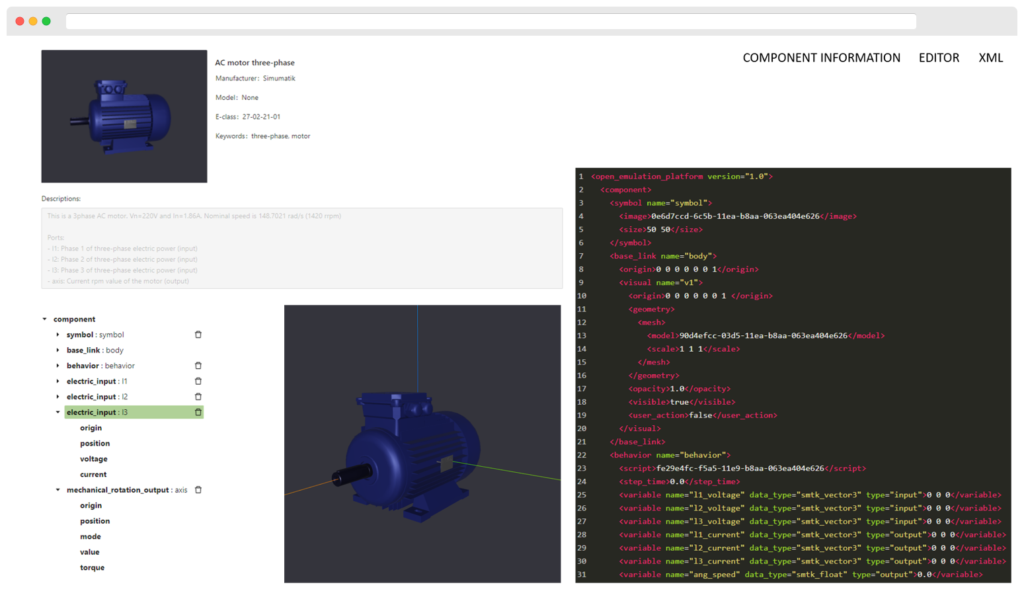
Task: Click the small motor preview thumbnail
Action: coord(124,116)
